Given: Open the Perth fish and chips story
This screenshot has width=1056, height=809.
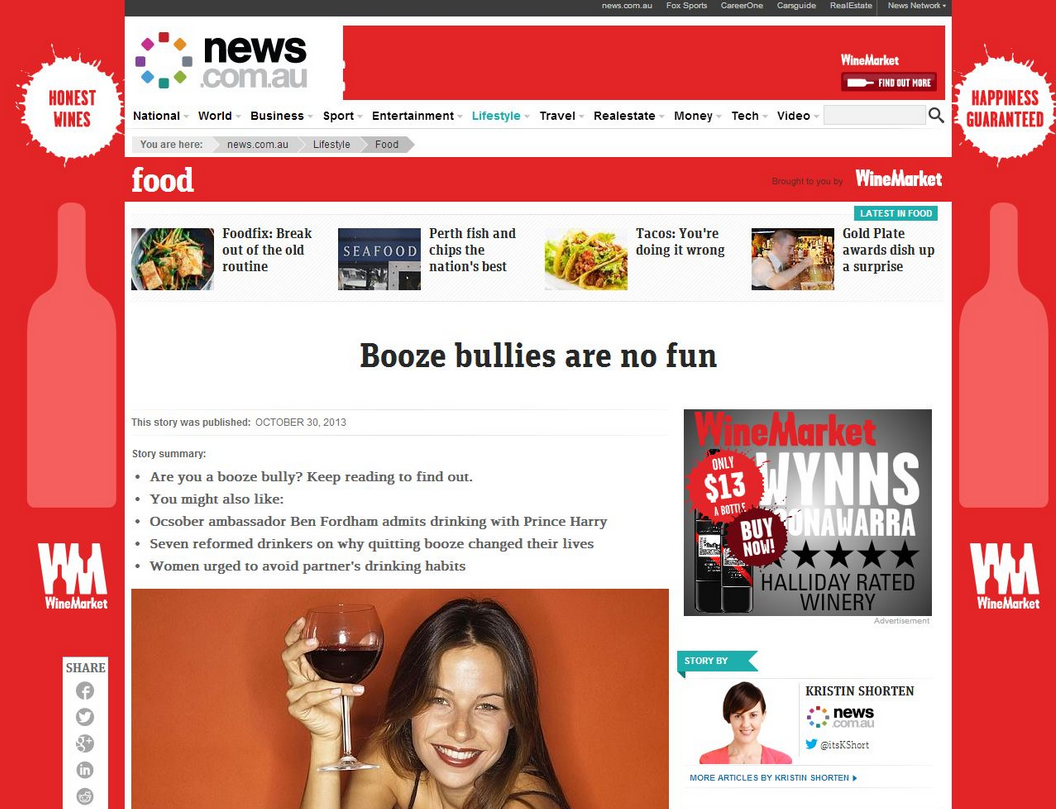Looking at the screenshot, I should tap(472, 250).
